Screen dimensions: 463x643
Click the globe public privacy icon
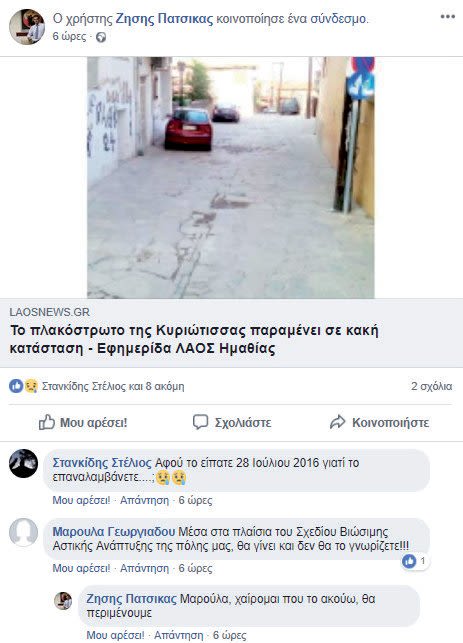click(101, 37)
